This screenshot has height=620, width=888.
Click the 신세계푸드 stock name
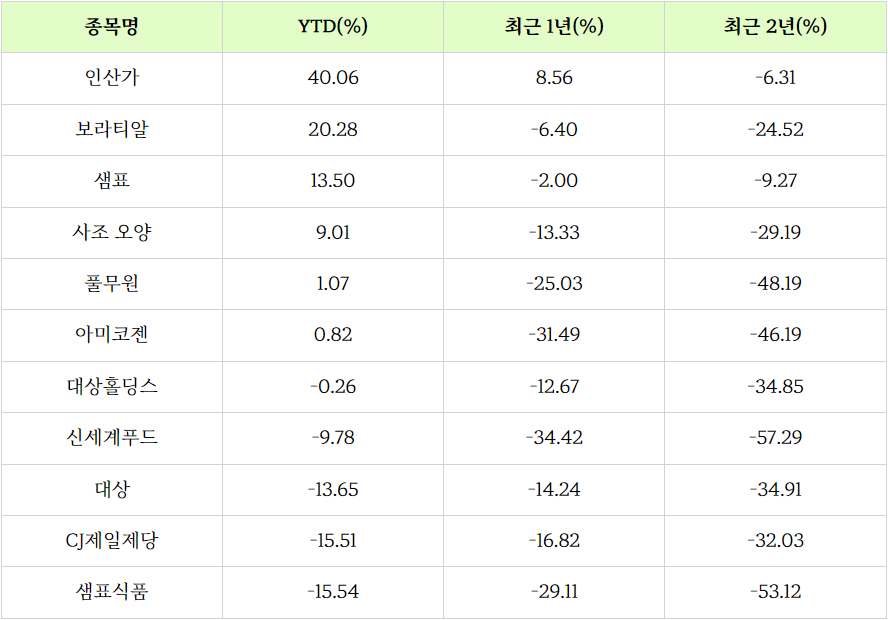[x=112, y=438]
